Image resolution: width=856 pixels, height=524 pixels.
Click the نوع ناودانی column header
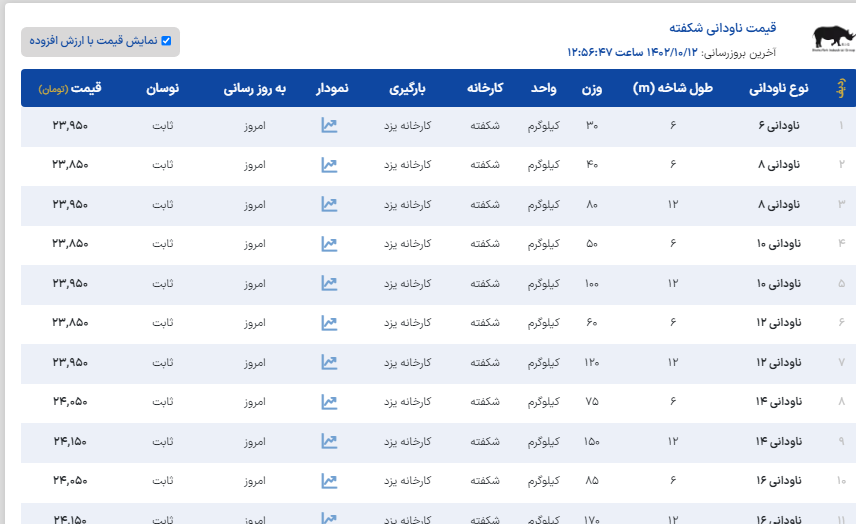[779, 88]
